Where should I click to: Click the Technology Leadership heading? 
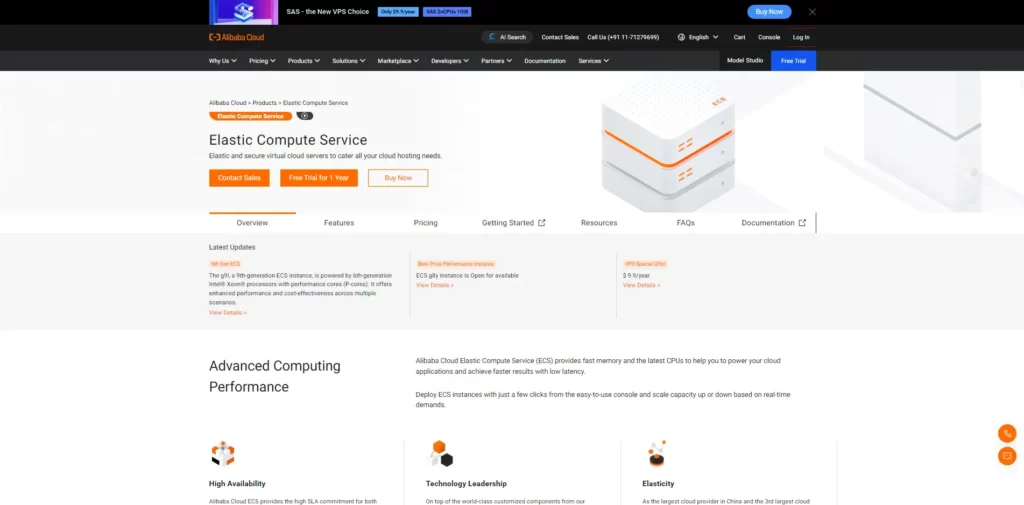point(466,484)
